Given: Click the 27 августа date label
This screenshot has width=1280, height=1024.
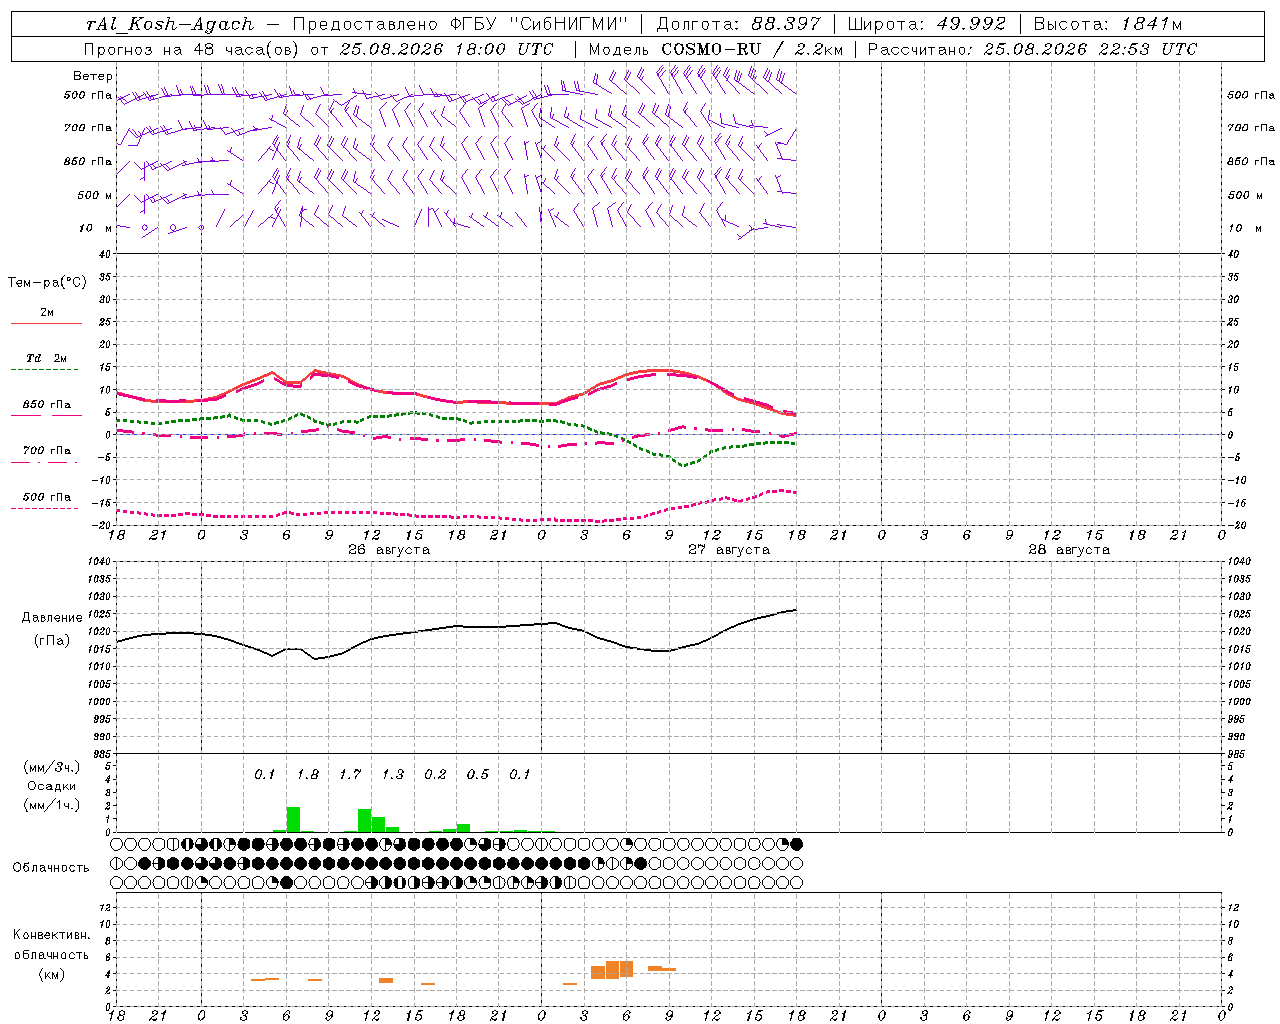Looking at the screenshot, I should (x=729, y=549).
